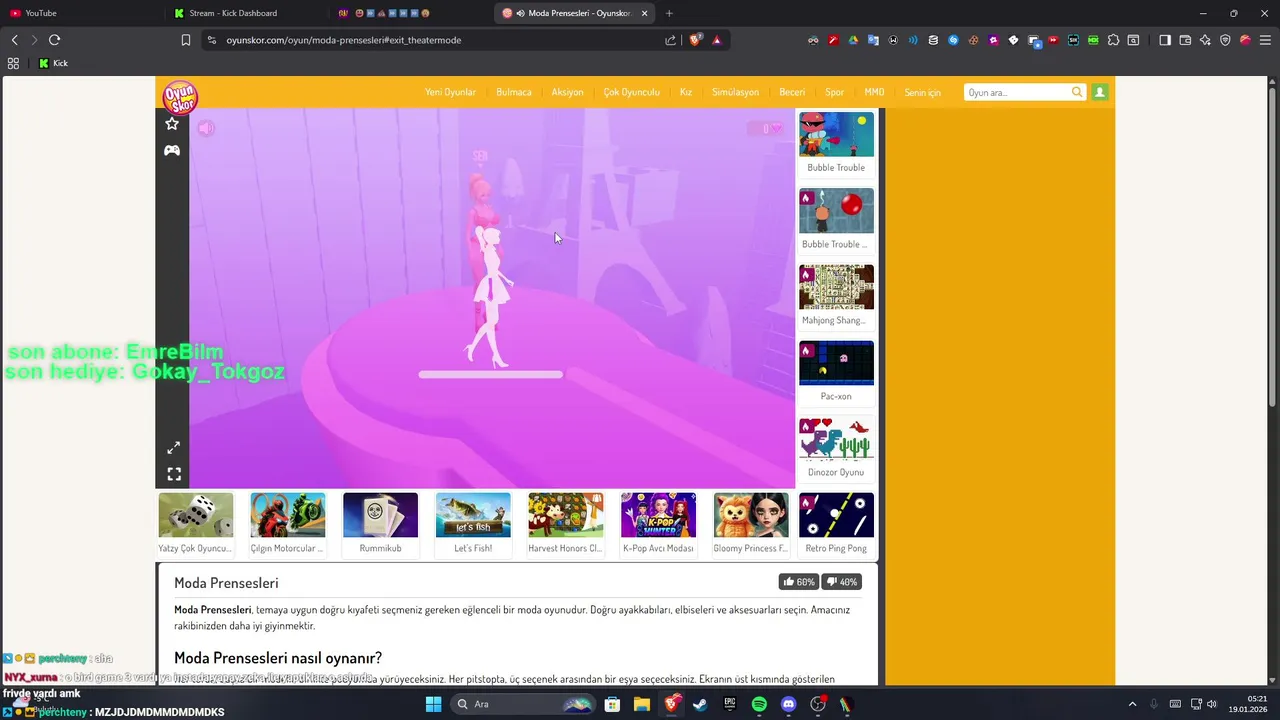The image size is (1280, 720).
Task: Open the browser hamburger menu
Action: 1265,40
